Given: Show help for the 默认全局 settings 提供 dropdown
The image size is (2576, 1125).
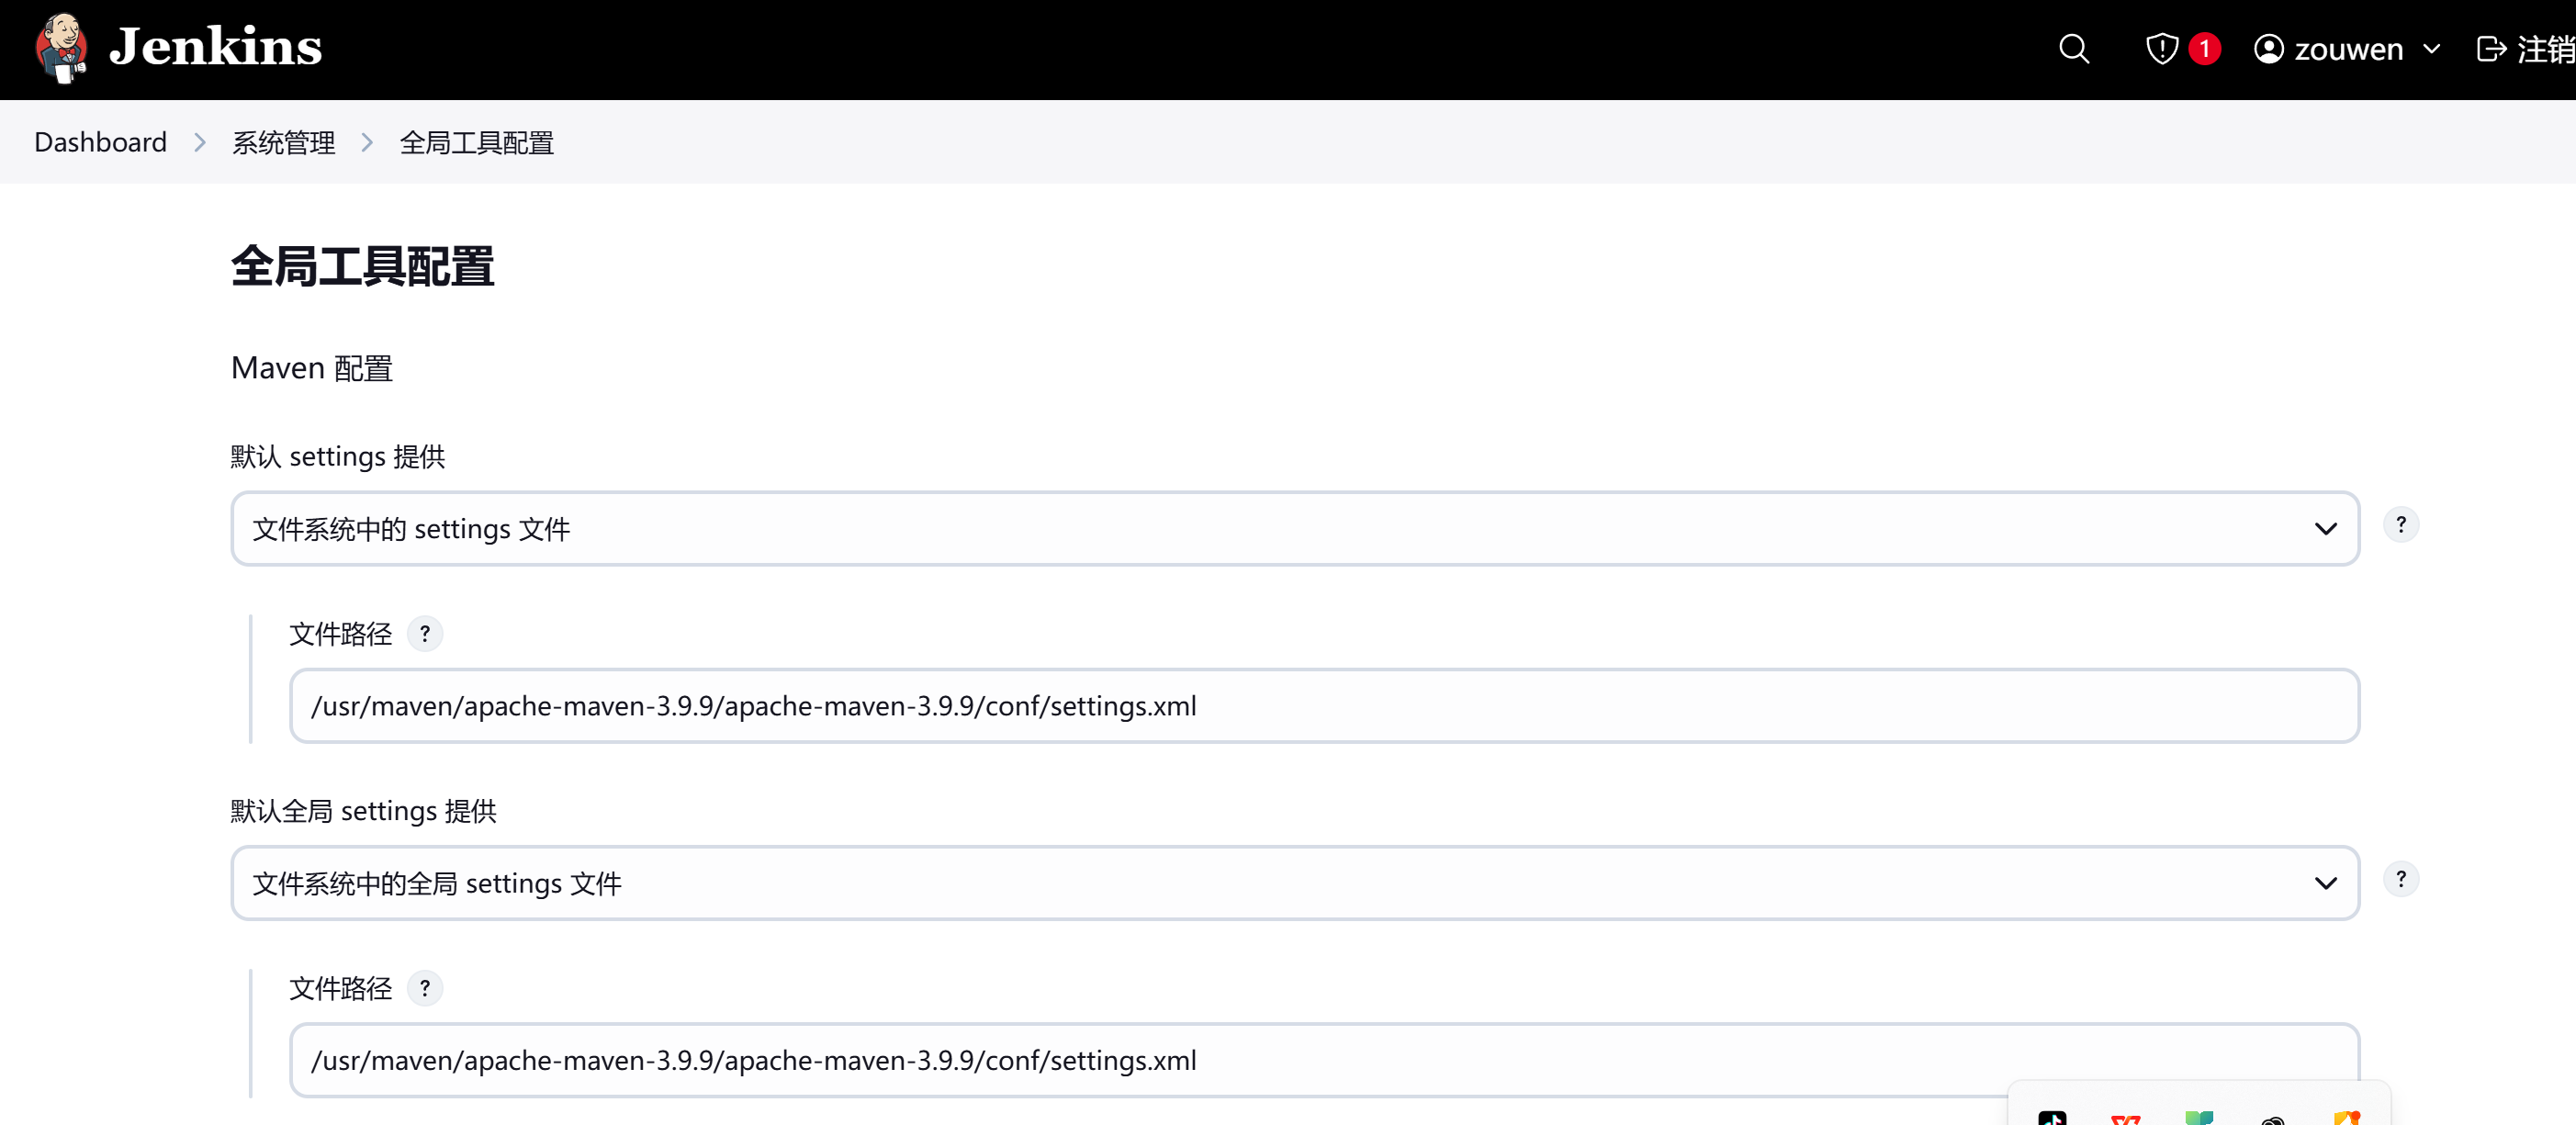Looking at the screenshot, I should pos(2400,879).
